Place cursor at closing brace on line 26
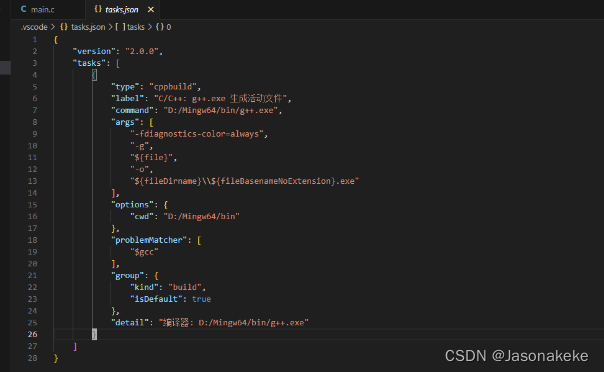Image resolution: width=604 pixels, height=372 pixels. point(94,334)
